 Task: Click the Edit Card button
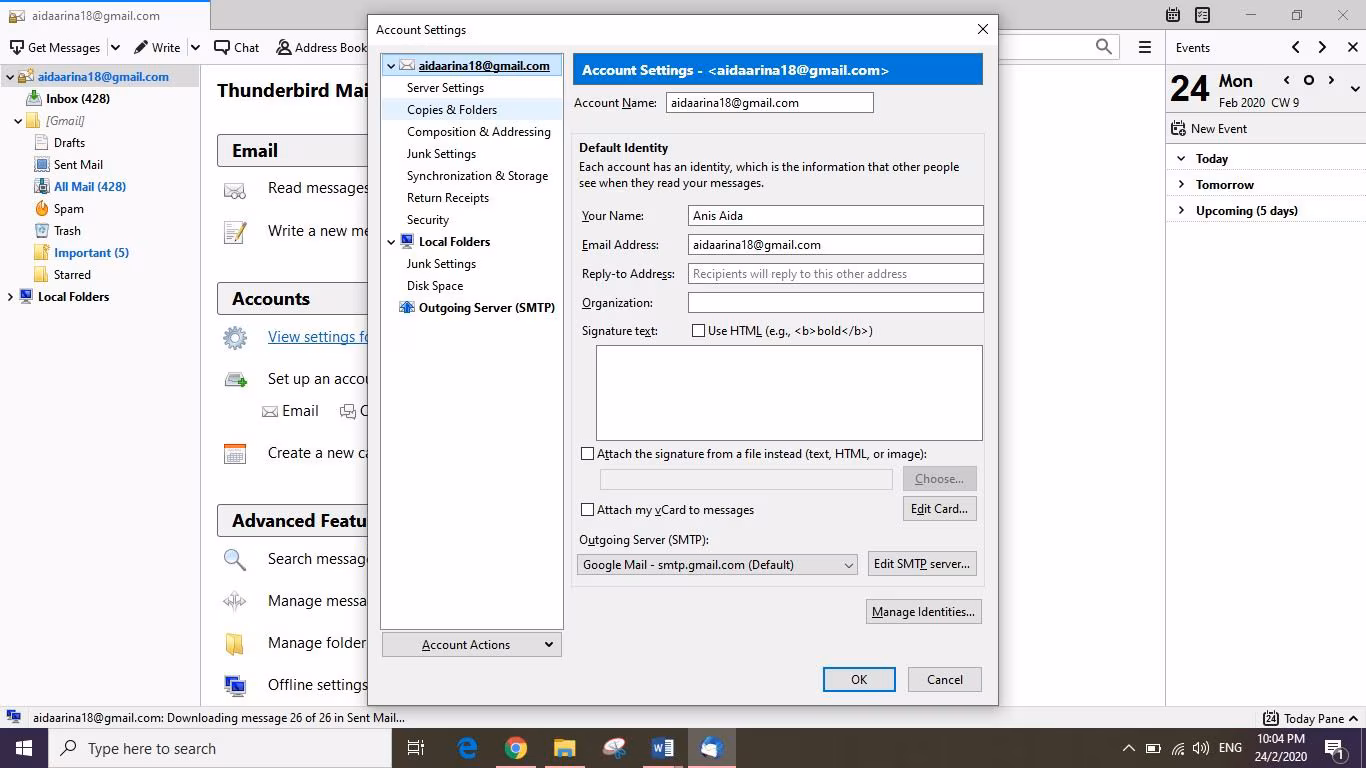point(939,509)
